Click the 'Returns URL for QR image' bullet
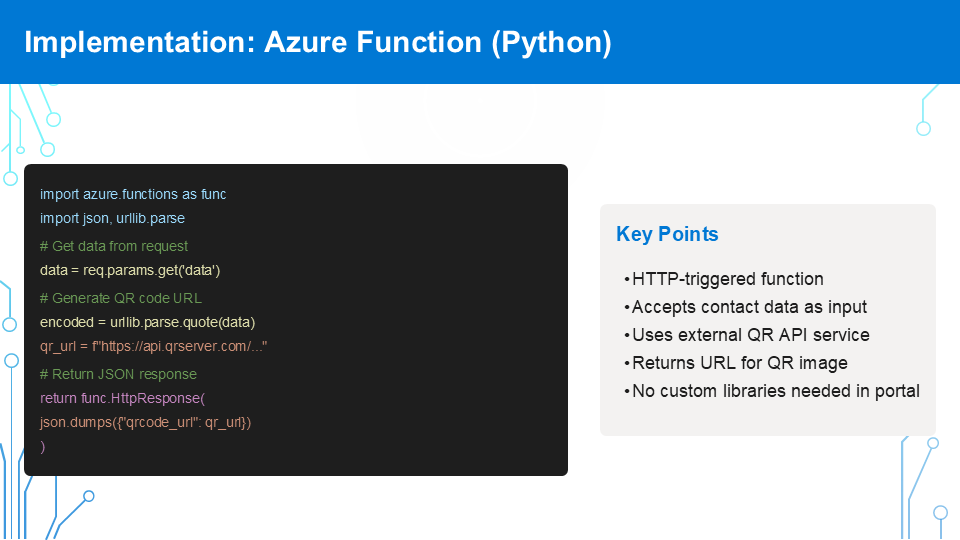The width and height of the screenshot is (960, 540). coord(739,363)
